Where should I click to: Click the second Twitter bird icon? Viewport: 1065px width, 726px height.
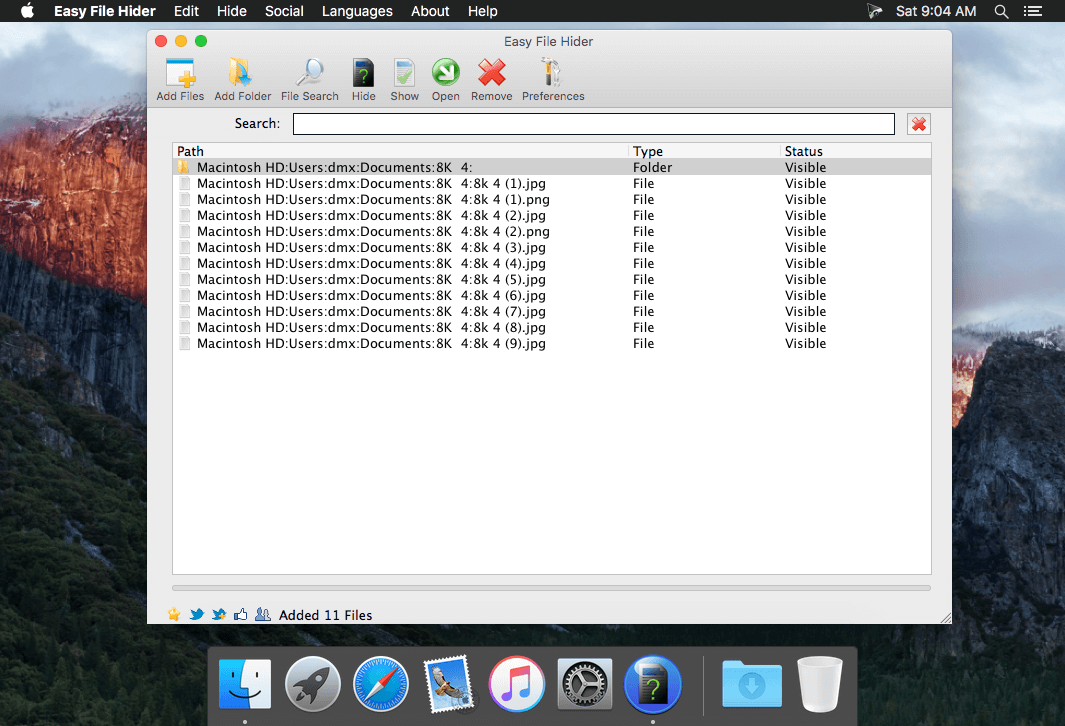(219, 614)
